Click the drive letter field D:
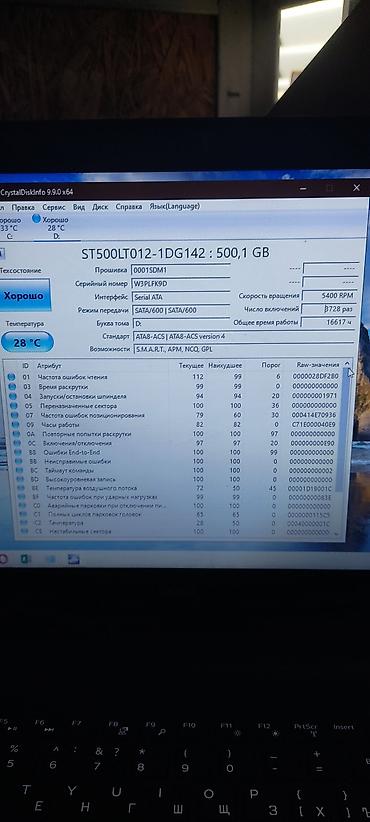The width and height of the screenshot is (370, 822). [x=180, y=323]
